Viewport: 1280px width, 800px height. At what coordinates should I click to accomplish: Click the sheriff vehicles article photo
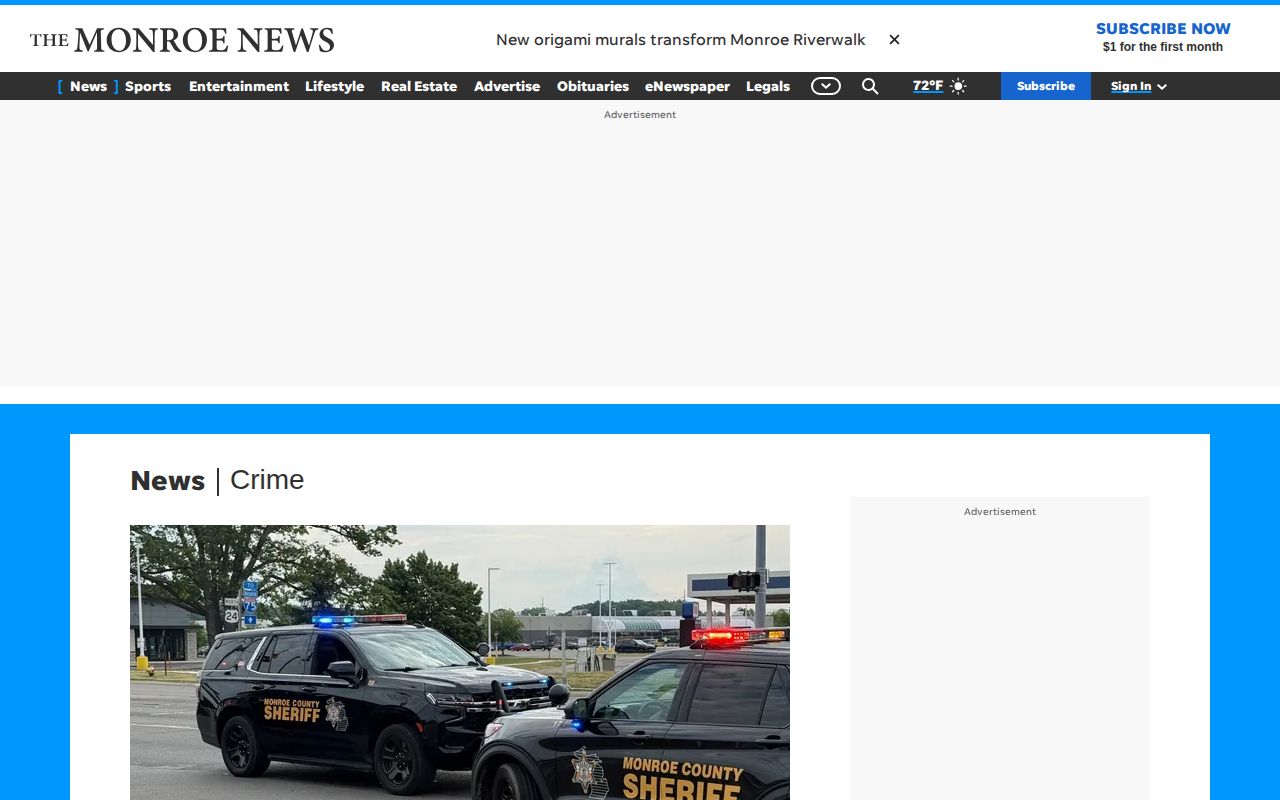click(x=460, y=662)
